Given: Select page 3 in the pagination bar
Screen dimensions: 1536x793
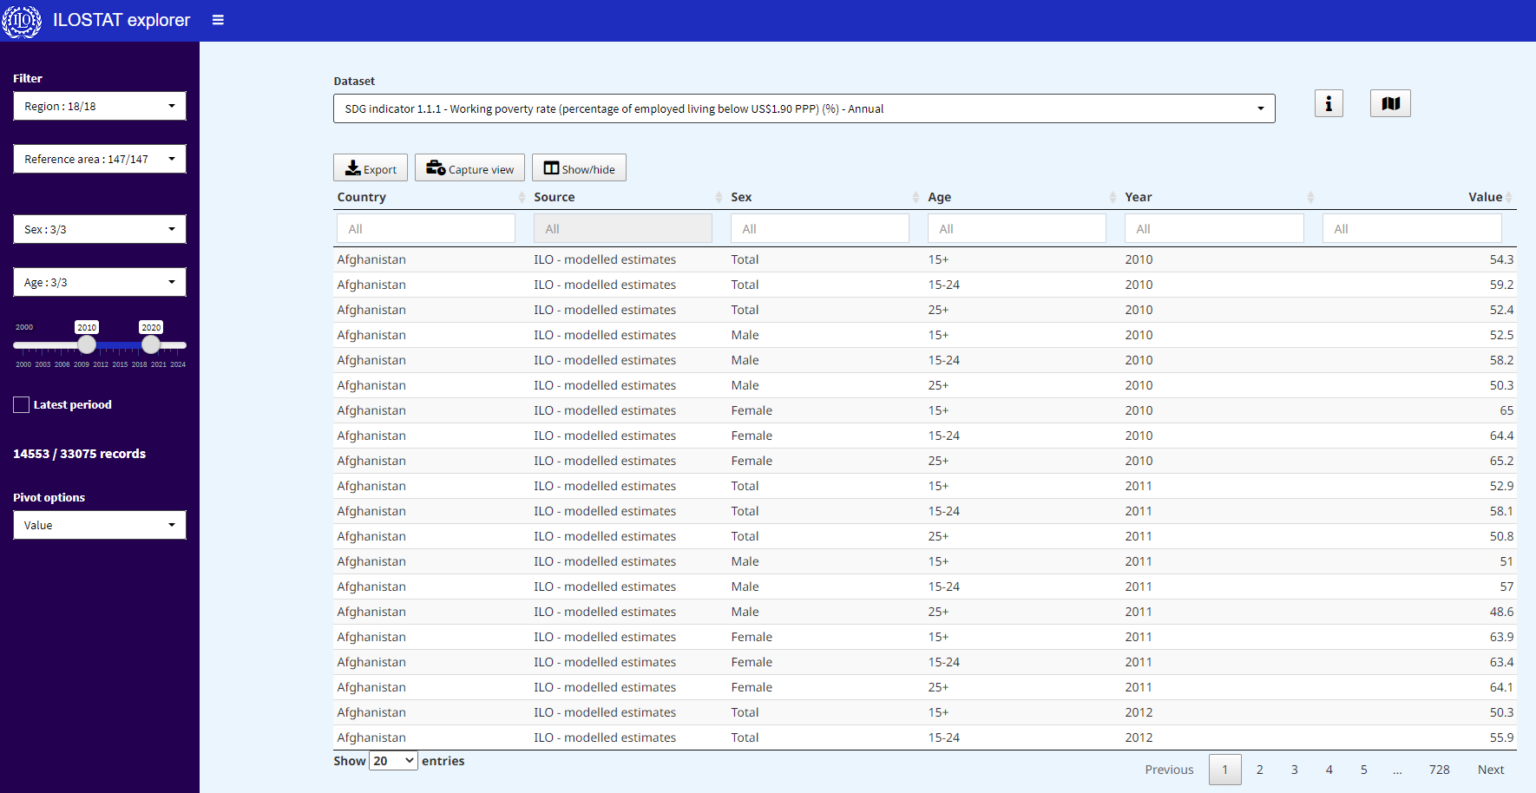Looking at the screenshot, I should [x=1294, y=769].
